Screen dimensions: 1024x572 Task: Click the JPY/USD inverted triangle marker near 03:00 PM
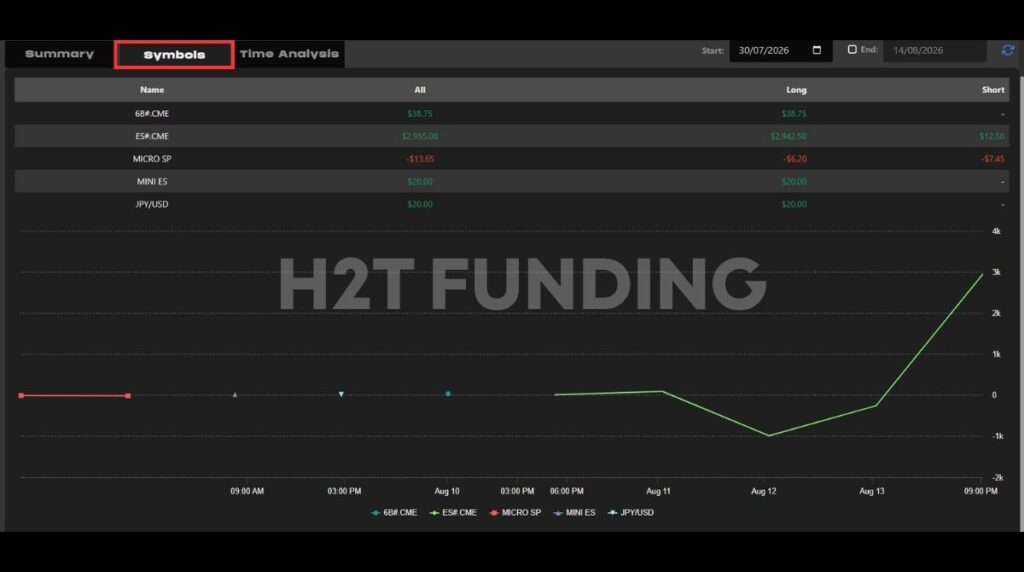(x=341, y=394)
